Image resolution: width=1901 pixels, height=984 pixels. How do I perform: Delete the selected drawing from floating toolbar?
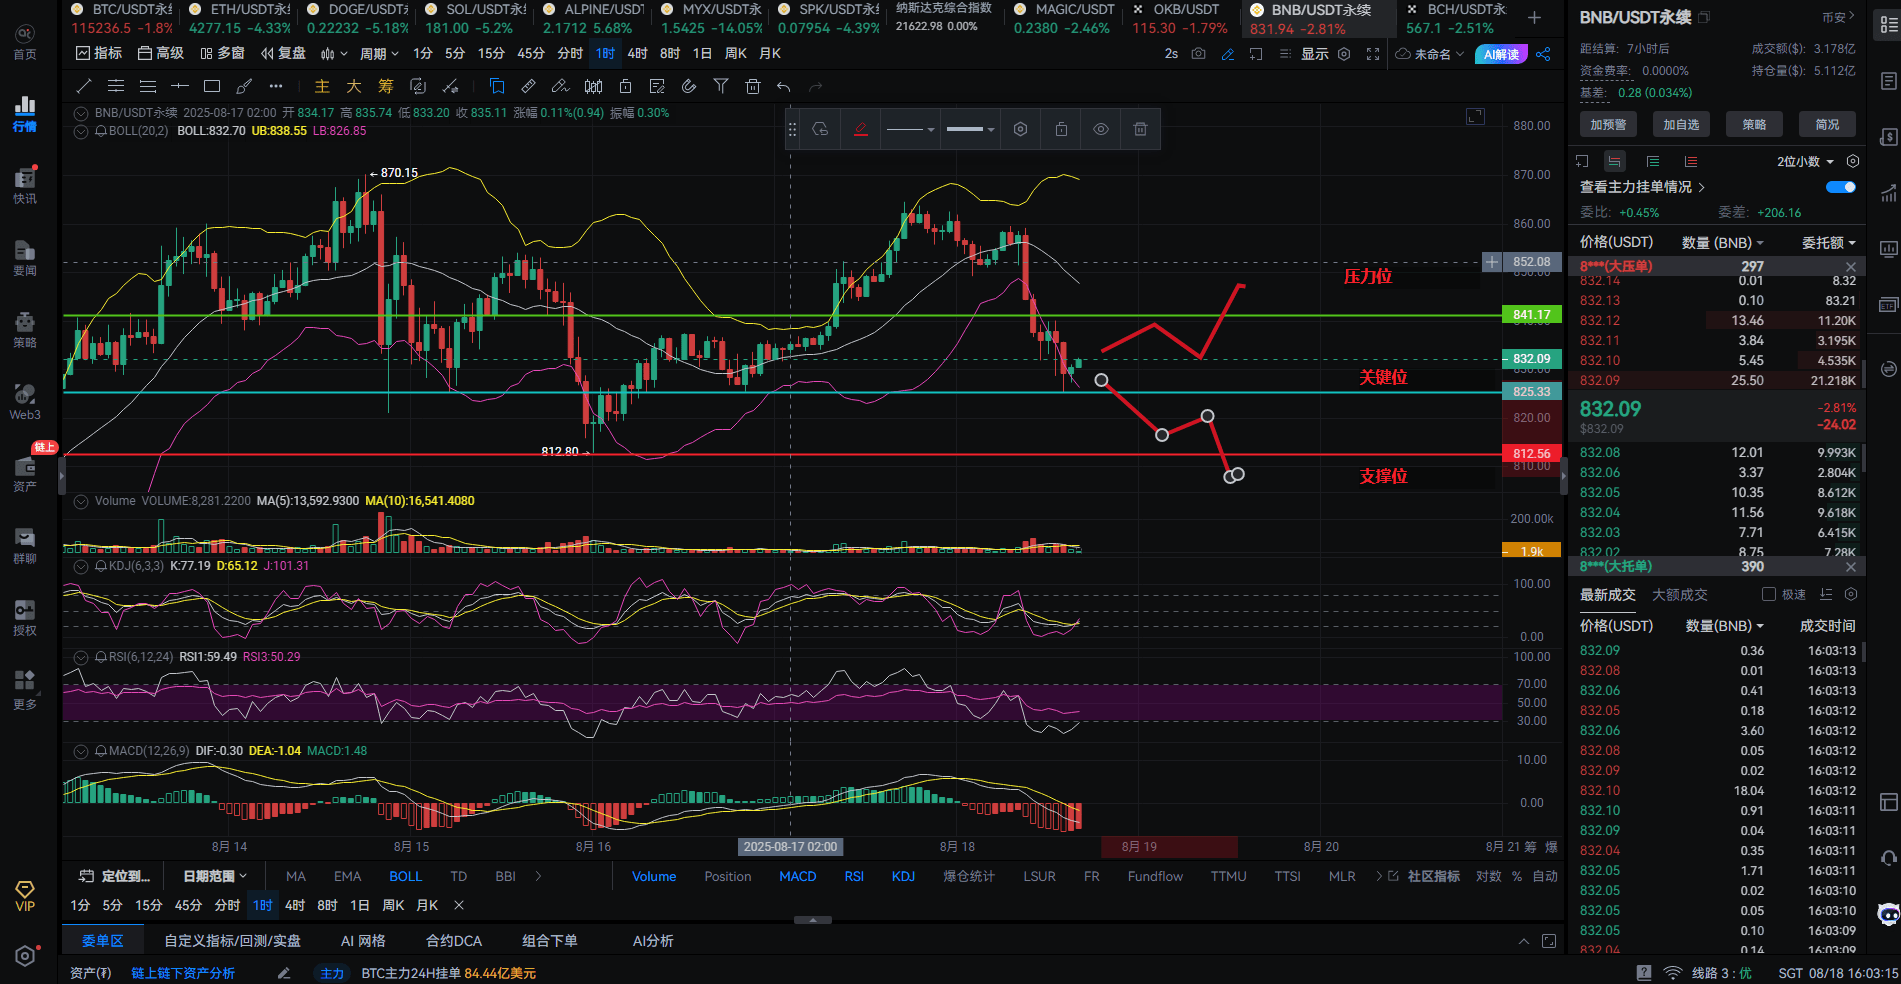[1140, 129]
